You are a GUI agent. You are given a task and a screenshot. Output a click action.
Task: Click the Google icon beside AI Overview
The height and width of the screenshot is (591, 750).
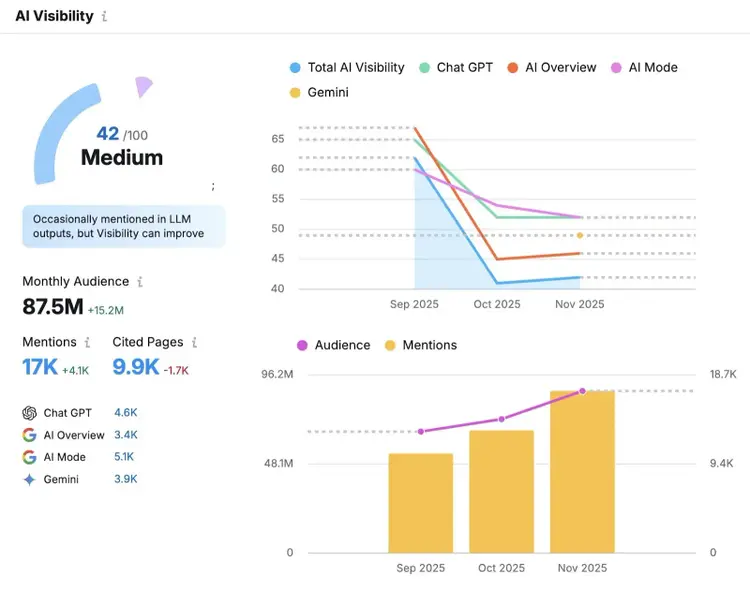30,435
